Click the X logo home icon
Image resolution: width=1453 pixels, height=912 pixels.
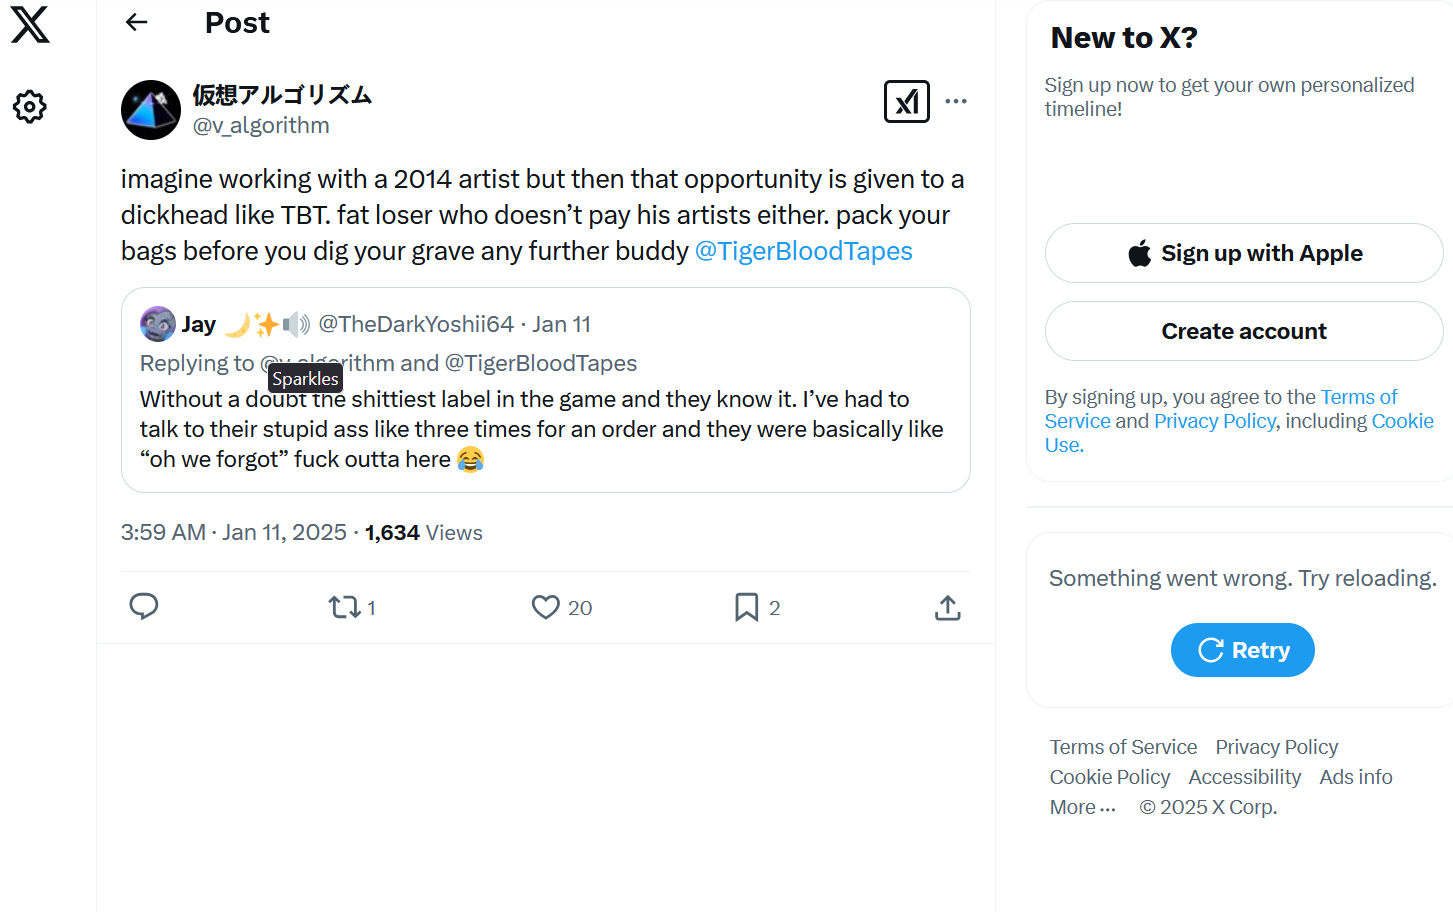tap(30, 24)
